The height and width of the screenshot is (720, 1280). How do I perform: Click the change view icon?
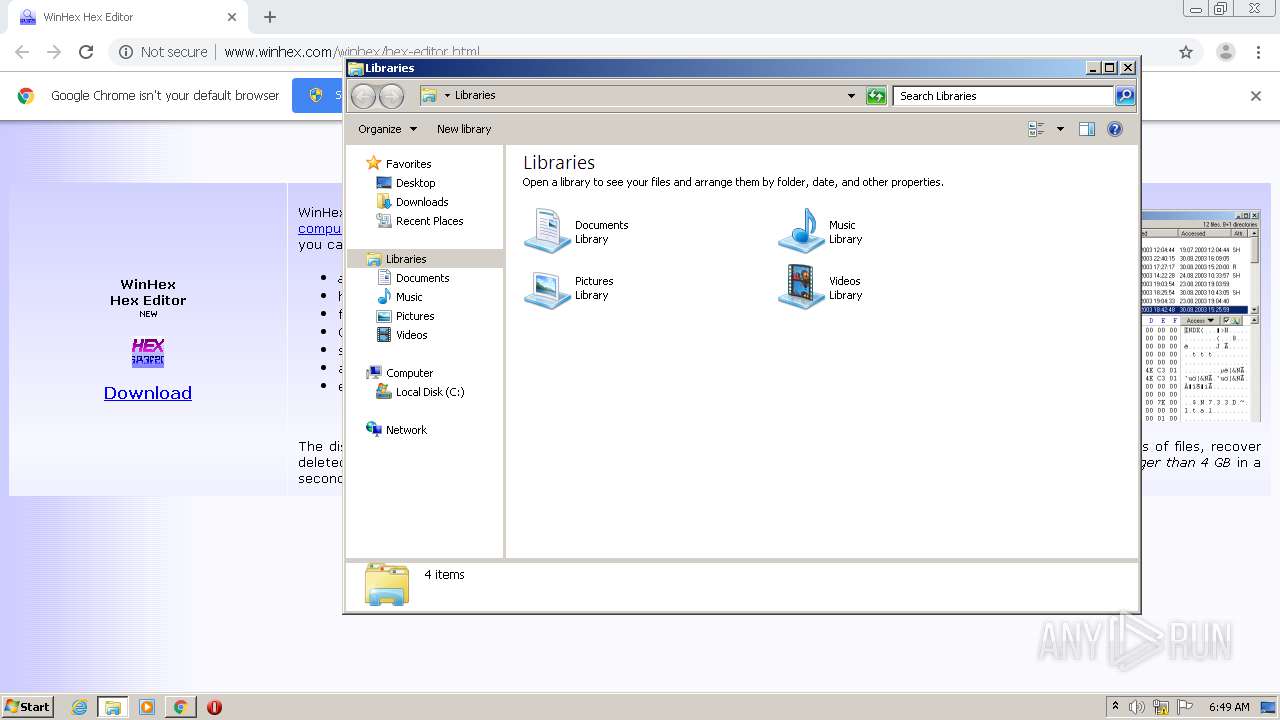tap(1036, 129)
